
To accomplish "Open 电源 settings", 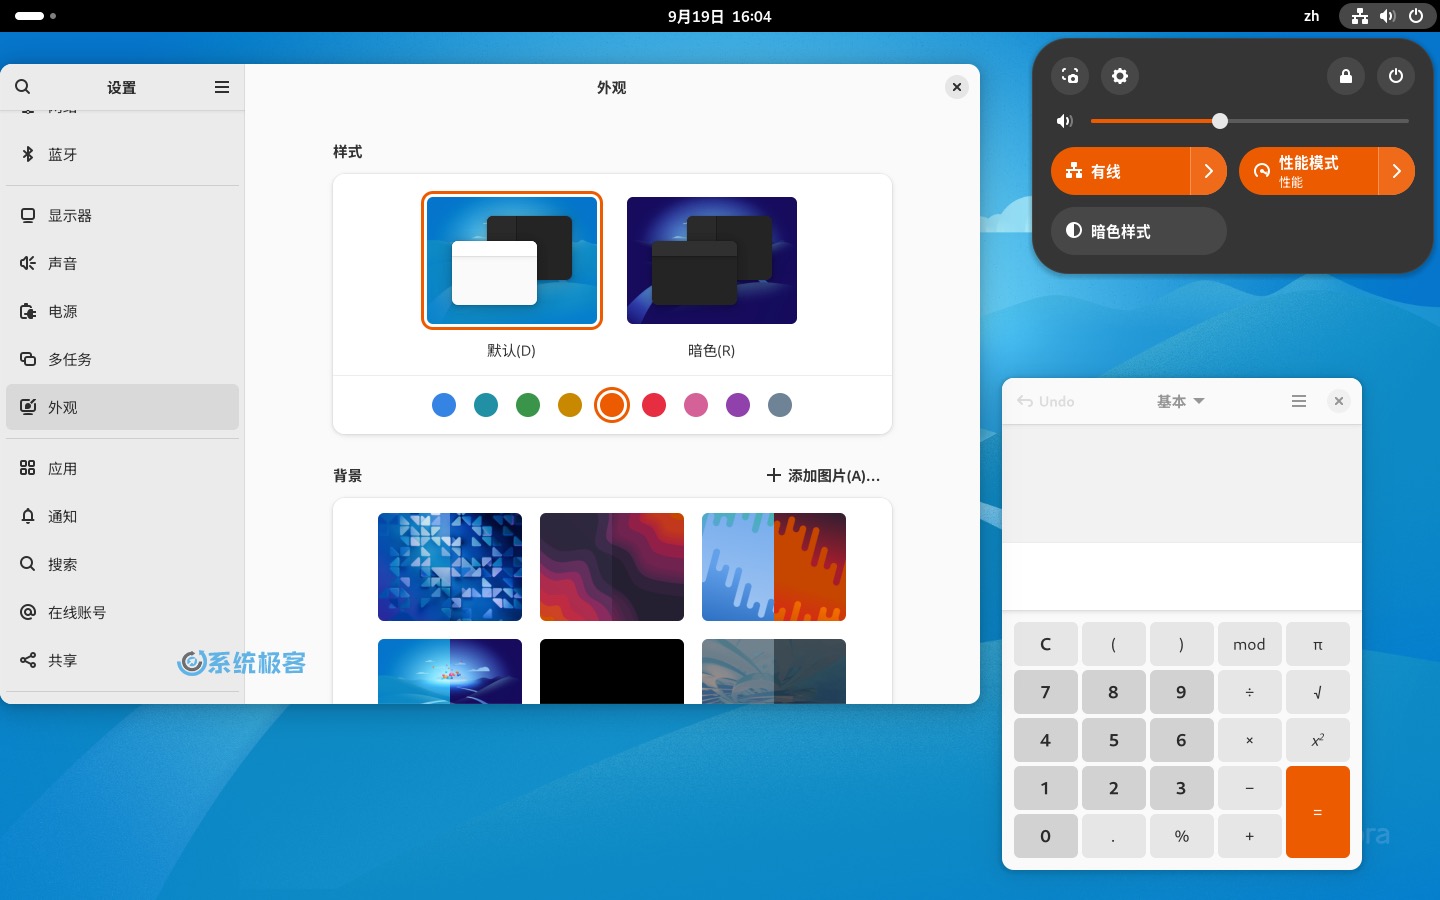I will 122,311.
